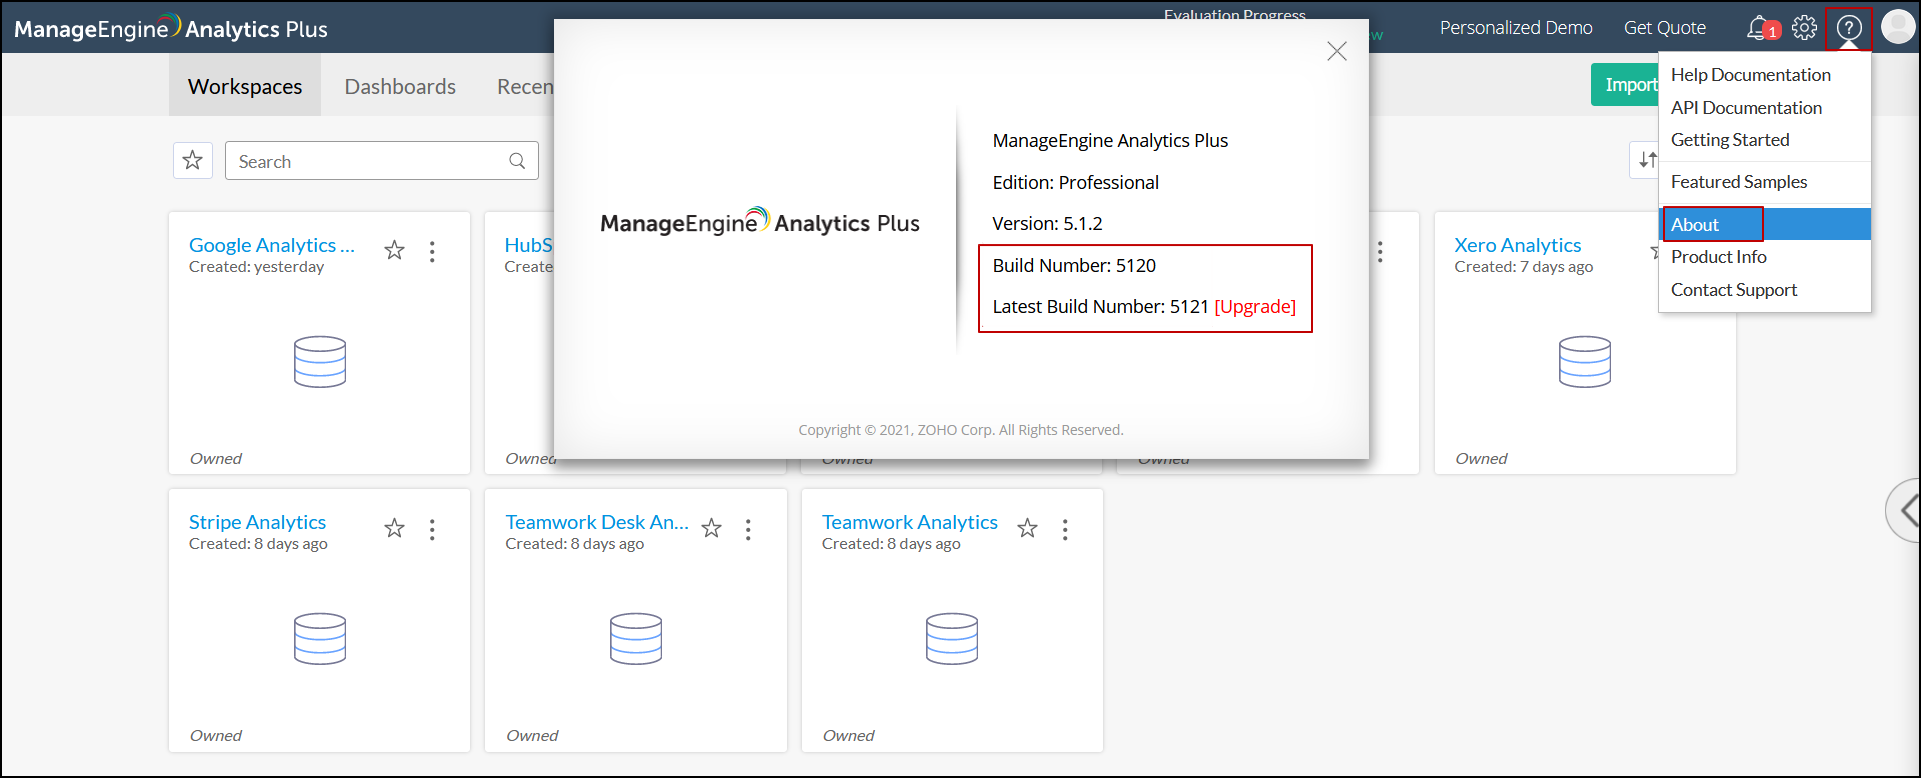This screenshot has width=1921, height=778.
Task: Open more options for Stripe Analytics workspace
Action: click(432, 529)
